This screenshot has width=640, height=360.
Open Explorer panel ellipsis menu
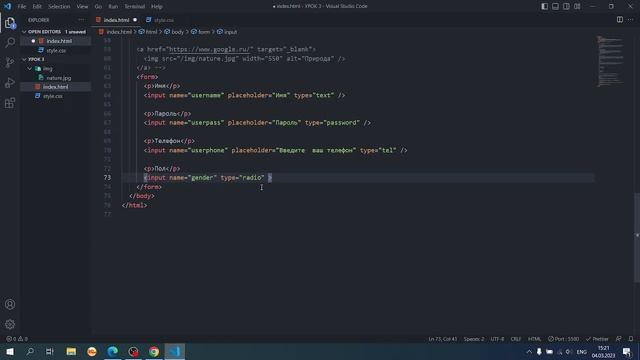(x=81, y=20)
